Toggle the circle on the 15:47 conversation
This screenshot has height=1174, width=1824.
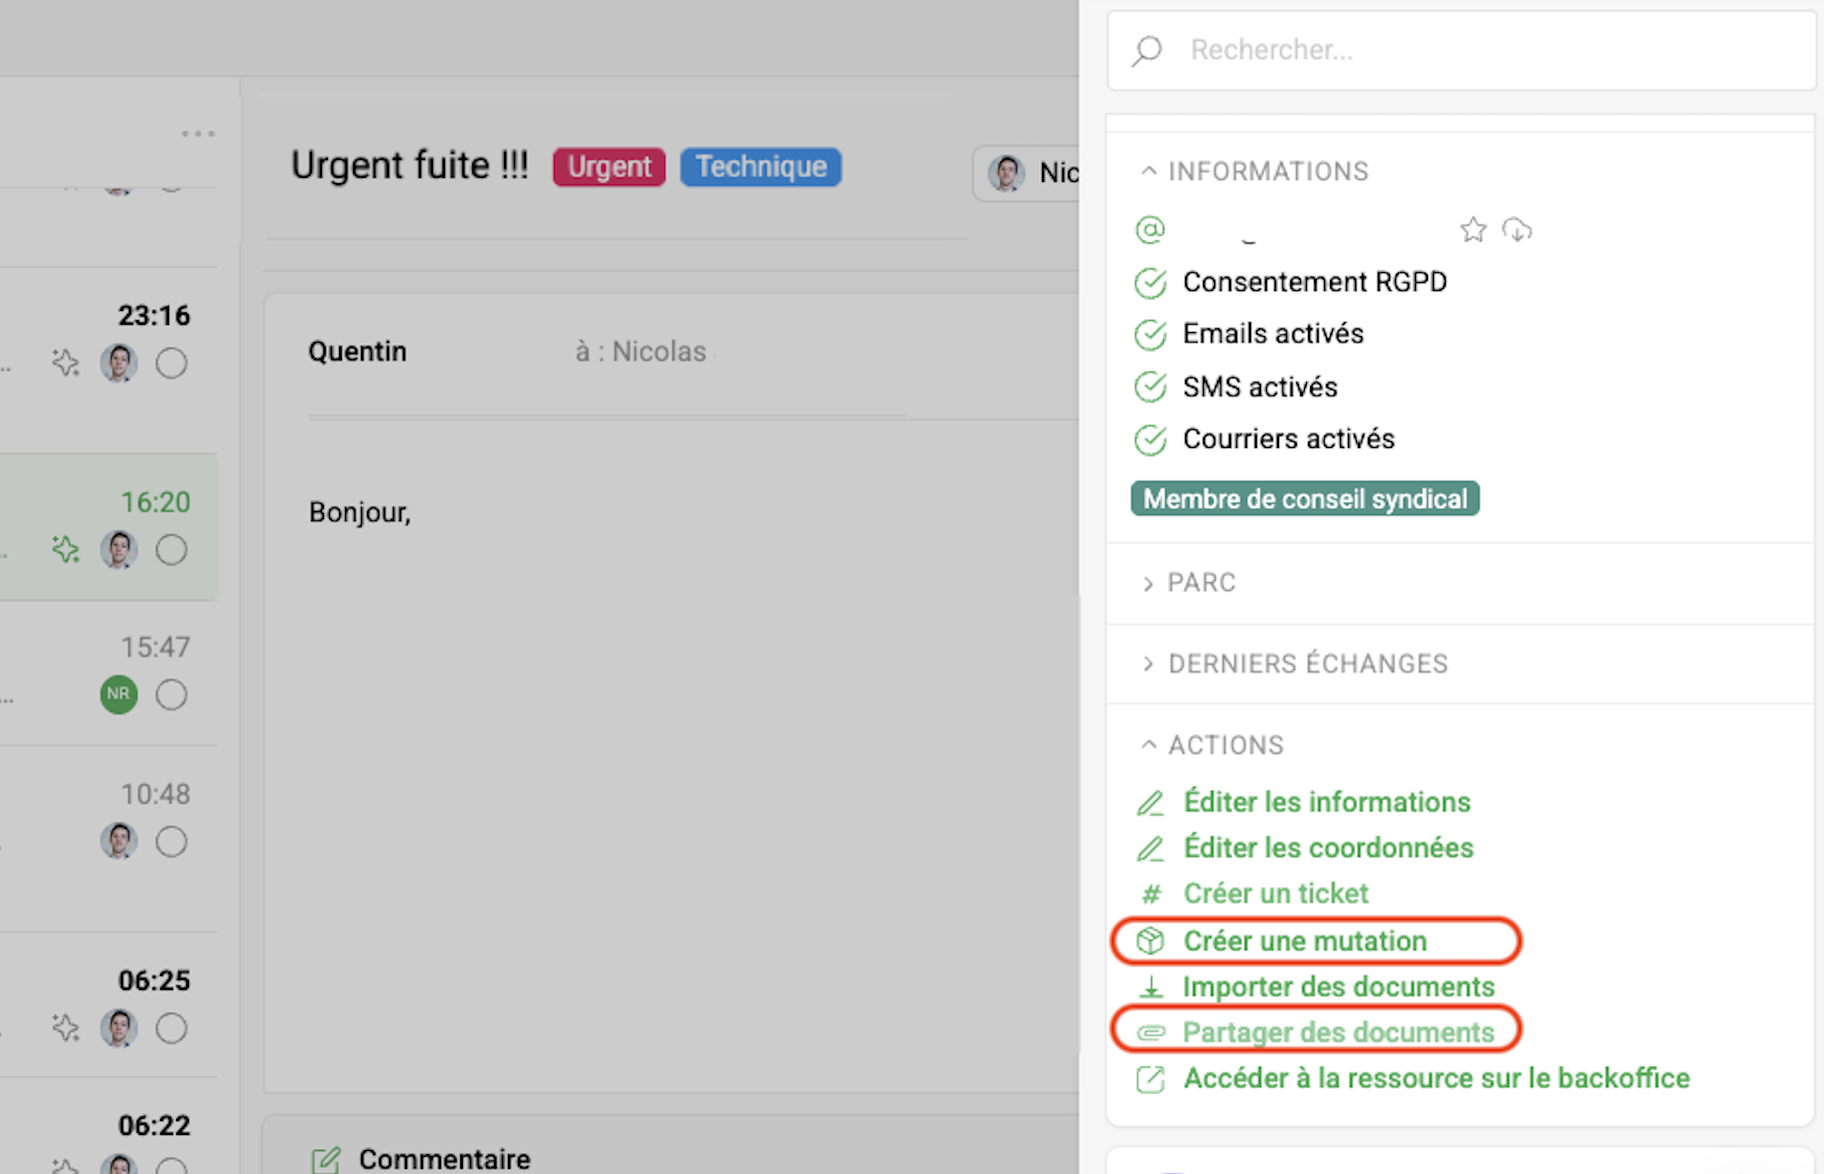click(x=171, y=694)
